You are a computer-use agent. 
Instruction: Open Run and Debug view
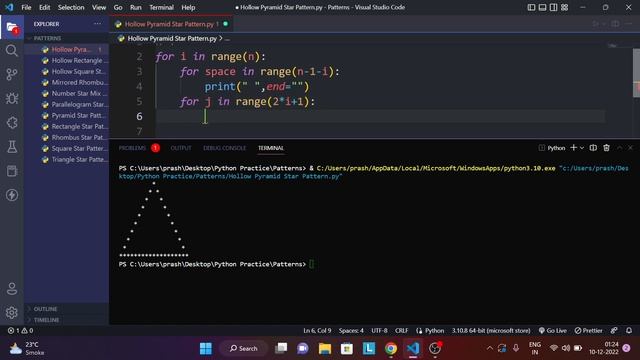pos(12,98)
